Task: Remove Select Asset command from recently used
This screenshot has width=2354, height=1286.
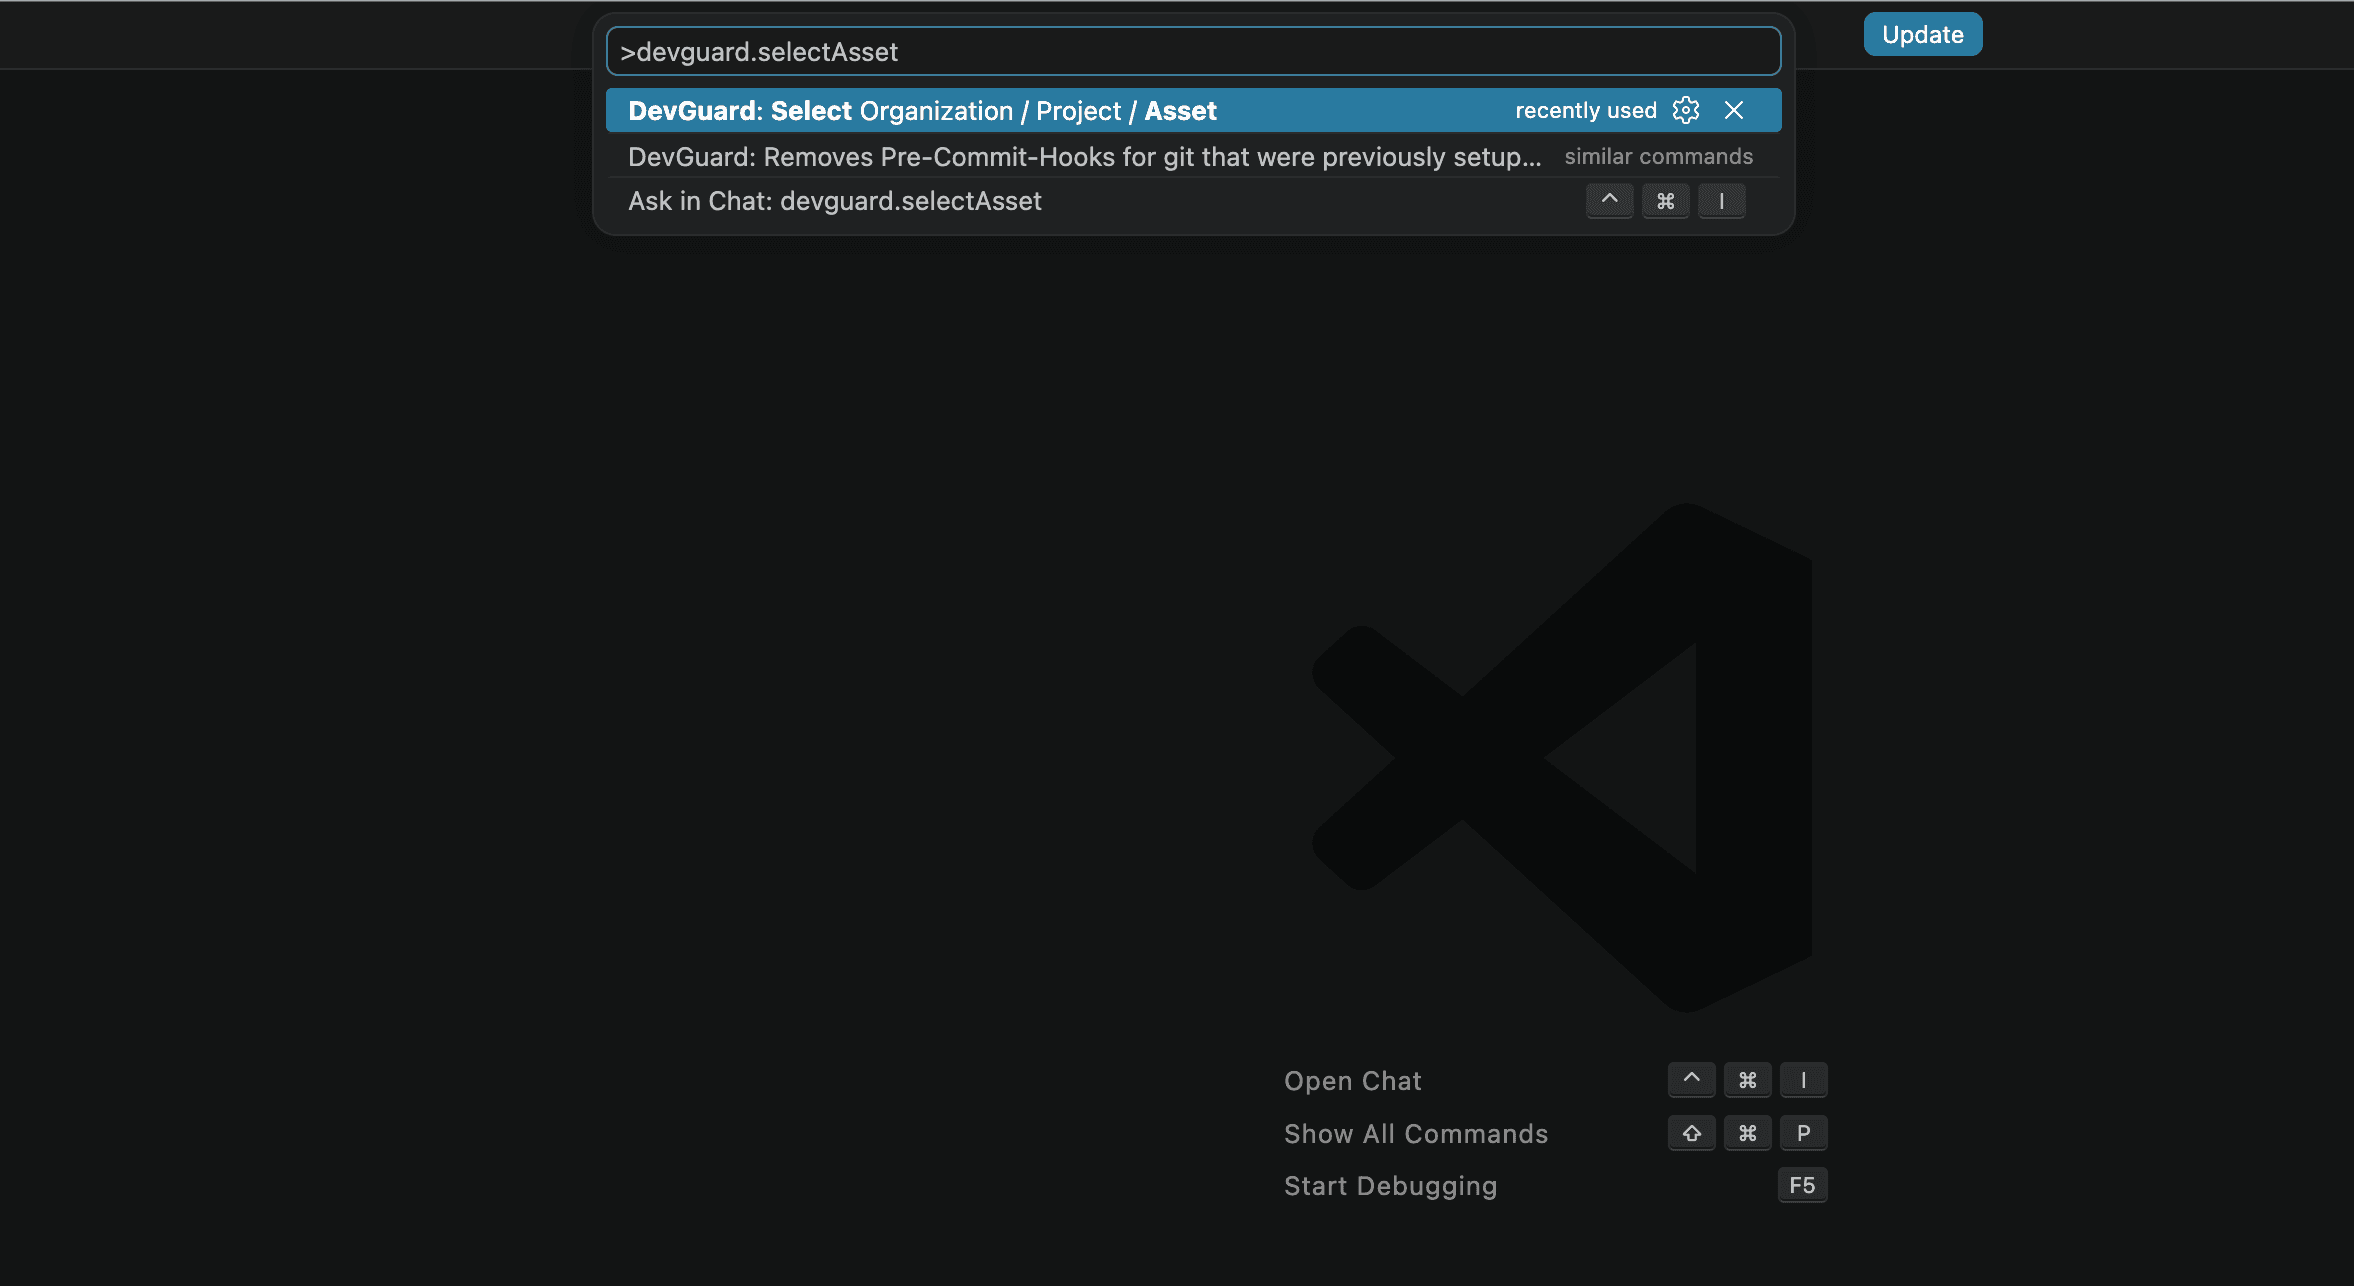Action: click(x=1734, y=110)
